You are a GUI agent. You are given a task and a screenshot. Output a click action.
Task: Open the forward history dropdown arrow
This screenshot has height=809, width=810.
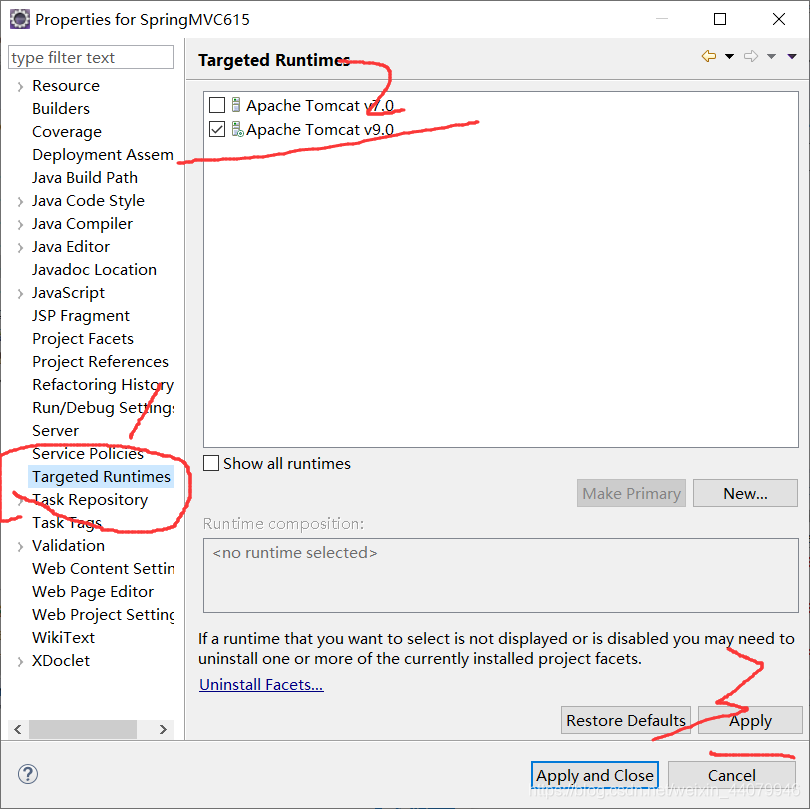pos(771,56)
